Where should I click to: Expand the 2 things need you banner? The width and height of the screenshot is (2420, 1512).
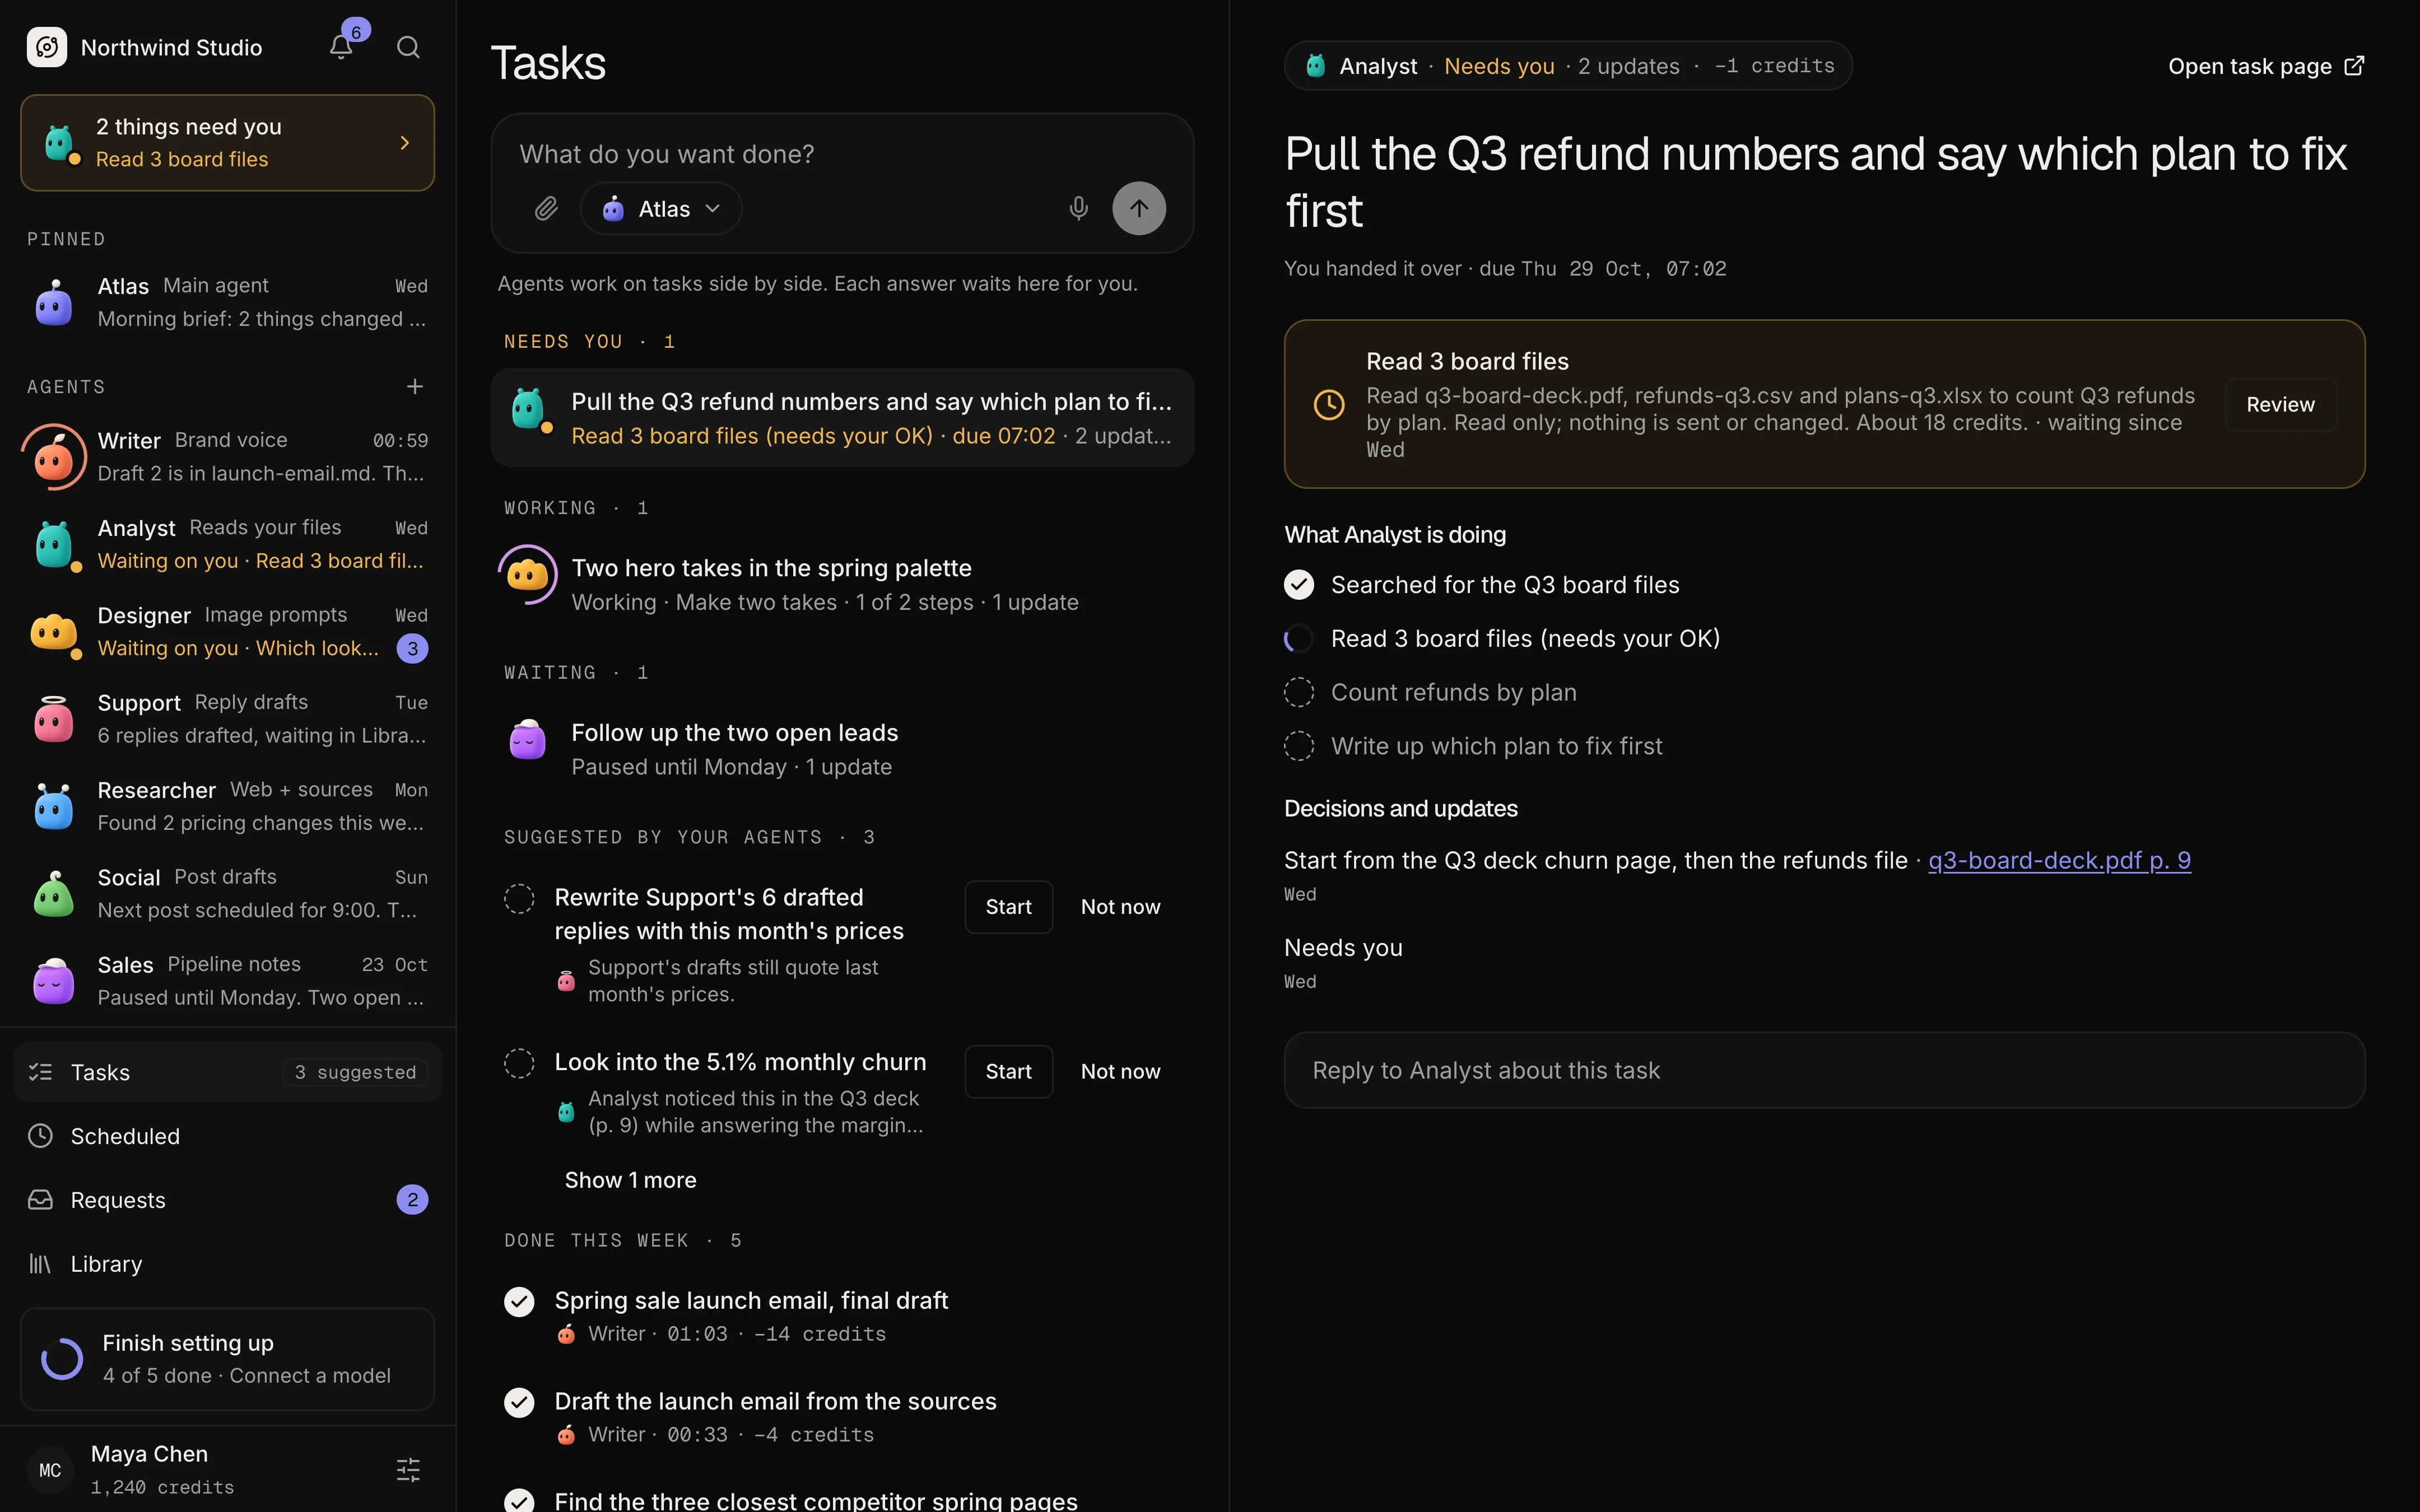click(228, 142)
